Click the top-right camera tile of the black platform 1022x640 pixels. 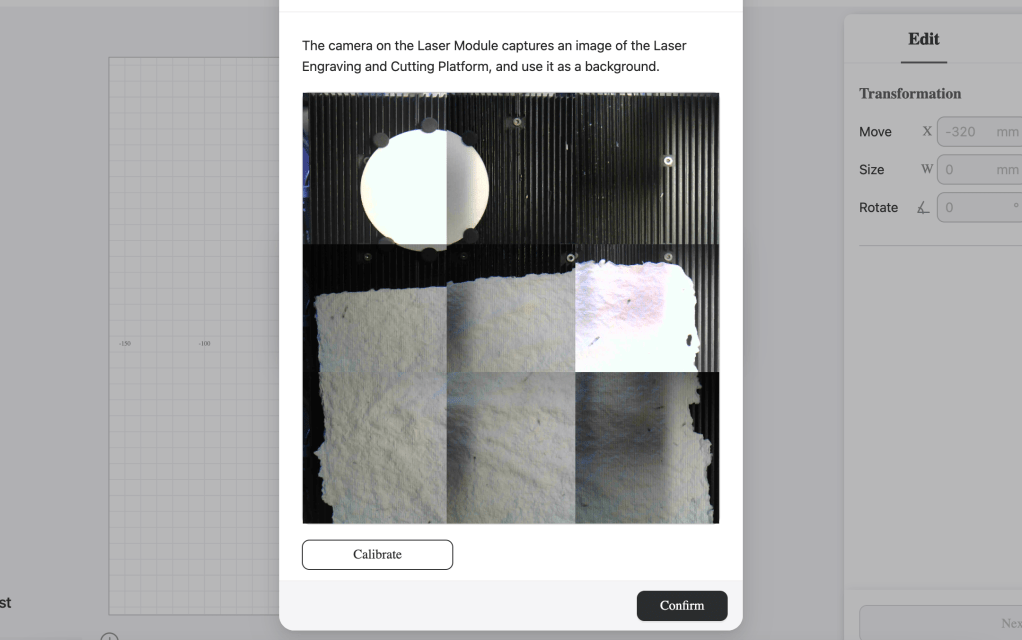647,168
